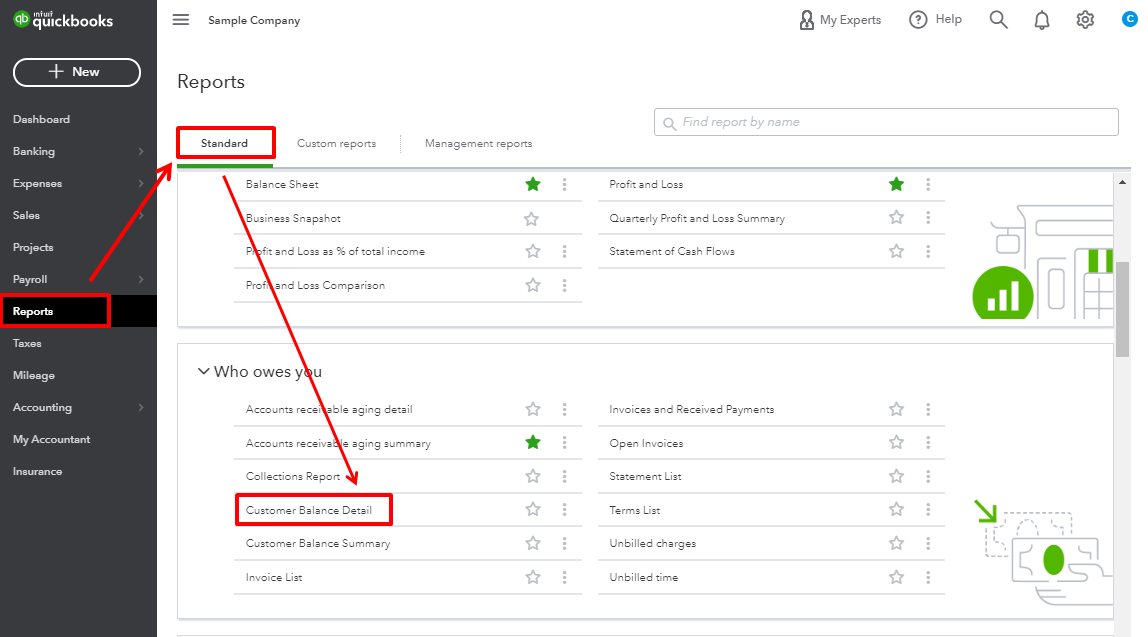Unfavorite Accounts receivable aging summary star
This screenshot has height=637, width=1148.
click(x=533, y=442)
